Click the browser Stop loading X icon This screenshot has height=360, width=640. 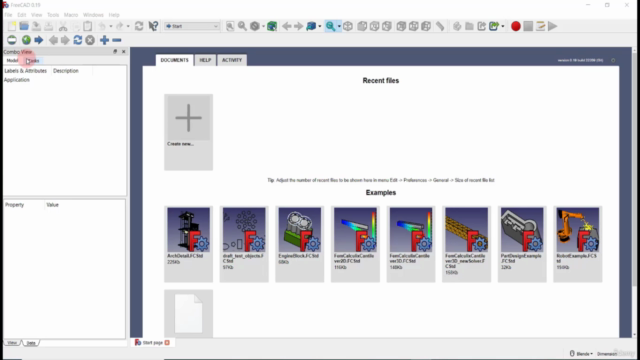tap(90, 40)
